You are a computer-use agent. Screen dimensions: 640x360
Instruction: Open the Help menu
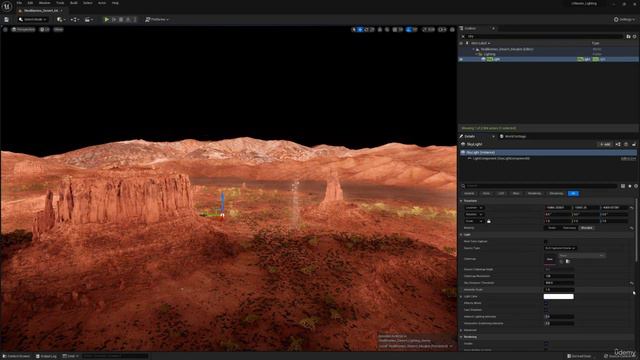pos(115,3)
